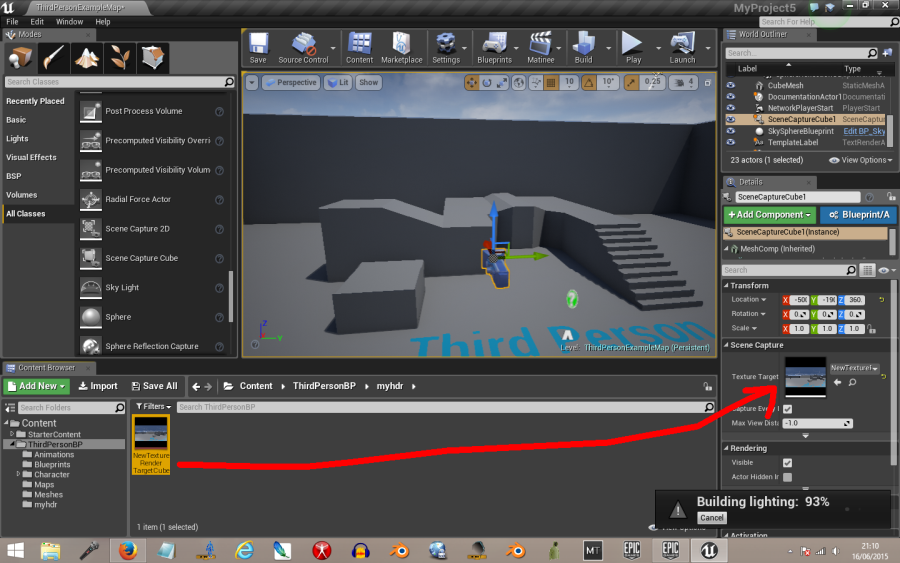
Task: Open the viewport options dropdown arrow
Action: tap(252, 83)
